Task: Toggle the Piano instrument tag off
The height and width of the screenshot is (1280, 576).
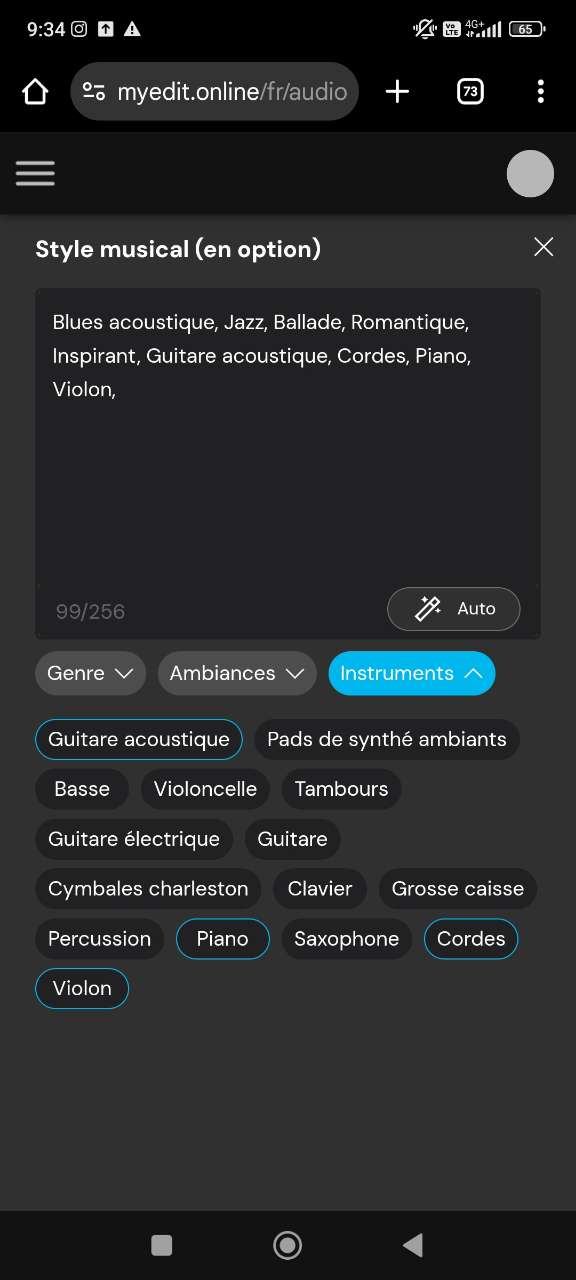Action: coord(222,938)
